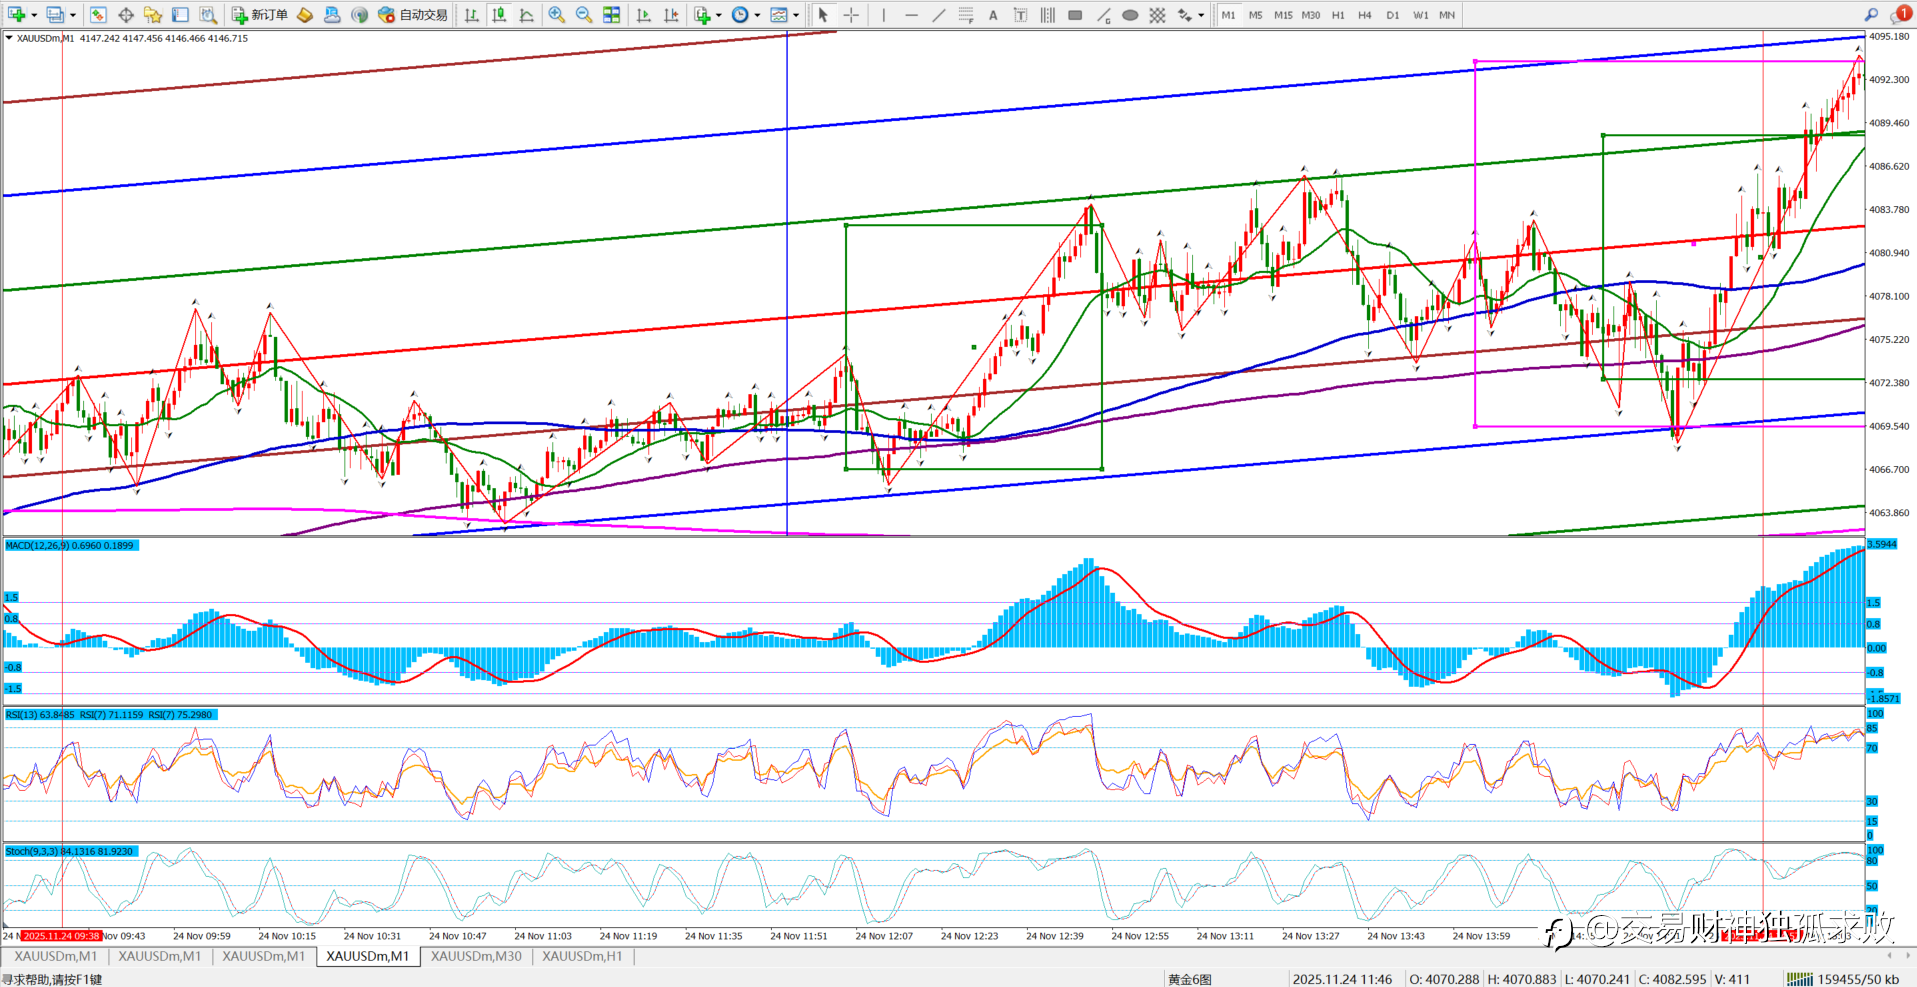Set timeframe to H4

pos(1365,15)
